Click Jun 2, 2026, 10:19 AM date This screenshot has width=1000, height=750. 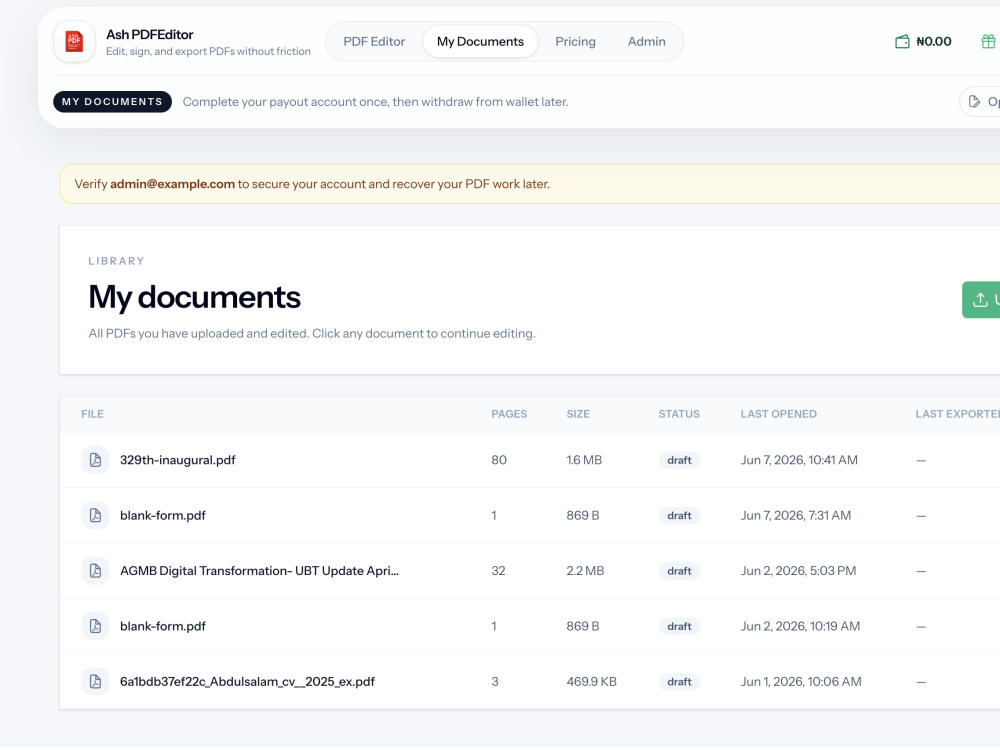click(x=800, y=626)
